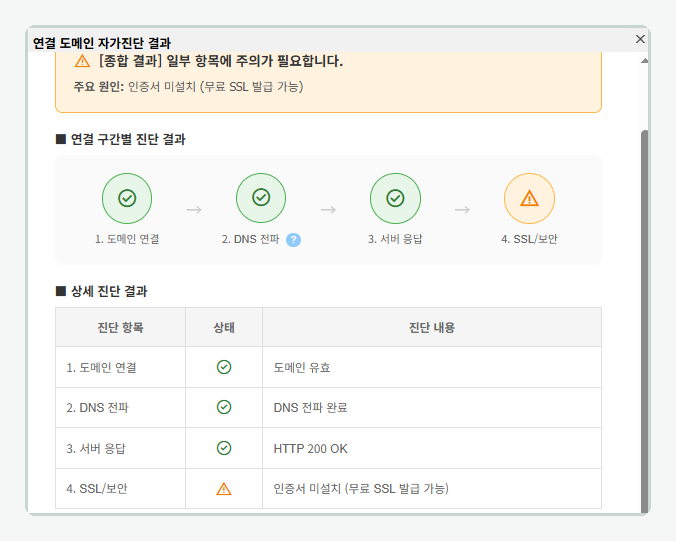Click the '4. SSL/보안' table cell
The image size is (676, 541).
(120, 489)
